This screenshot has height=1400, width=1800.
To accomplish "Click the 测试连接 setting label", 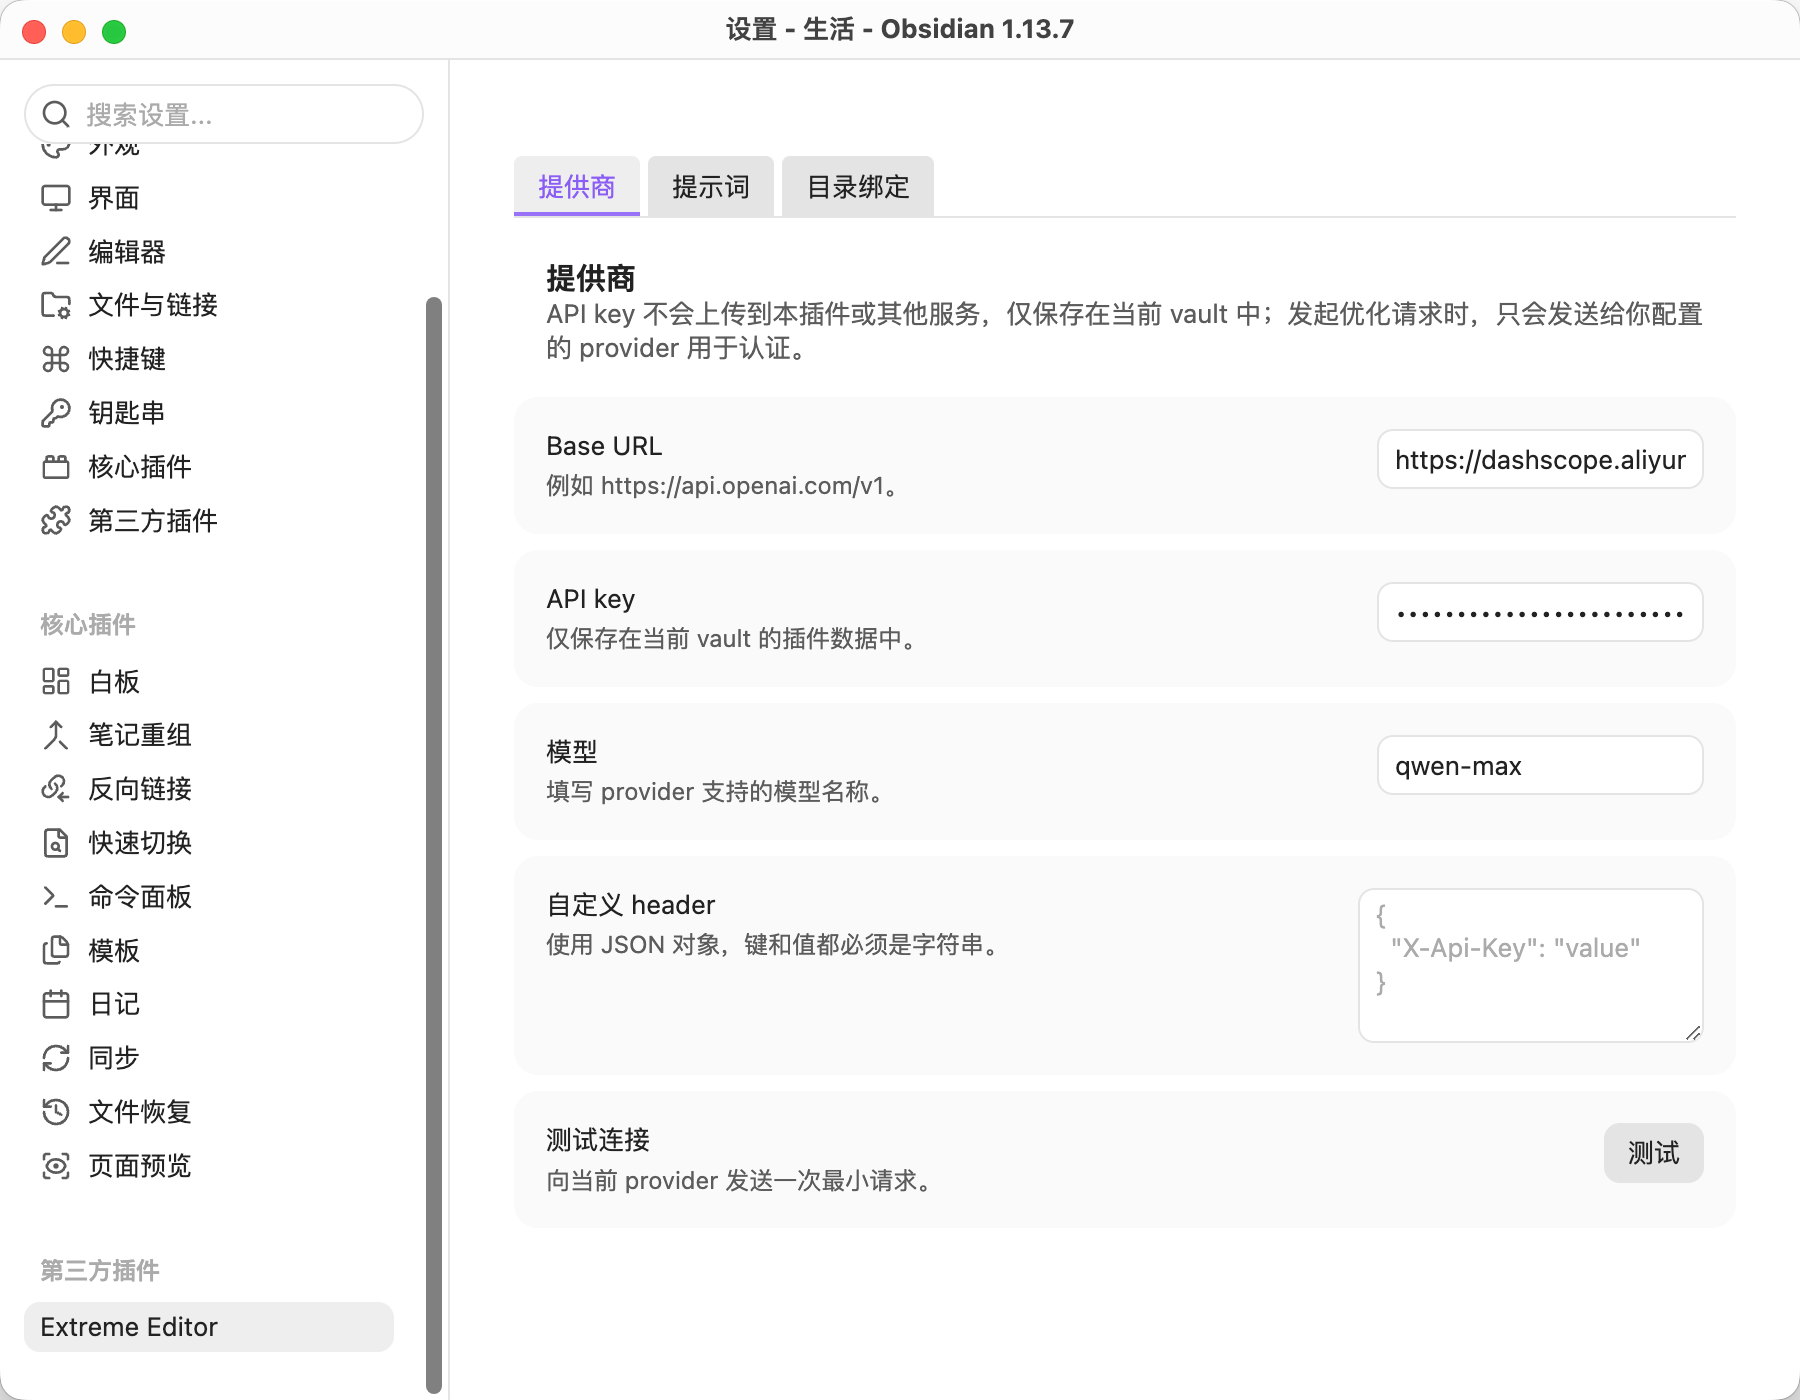I will click(598, 1140).
